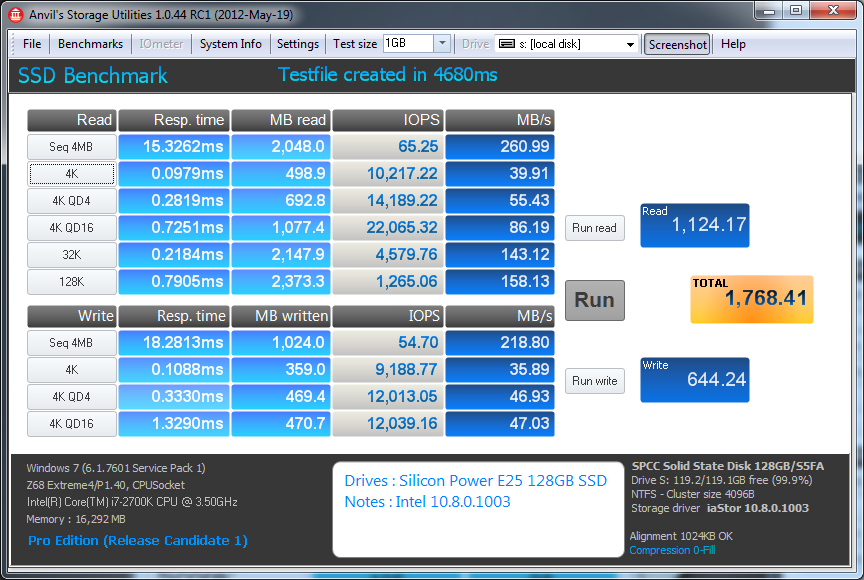Click the write speed value 47.03
The height and width of the screenshot is (580, 864).
500,424
